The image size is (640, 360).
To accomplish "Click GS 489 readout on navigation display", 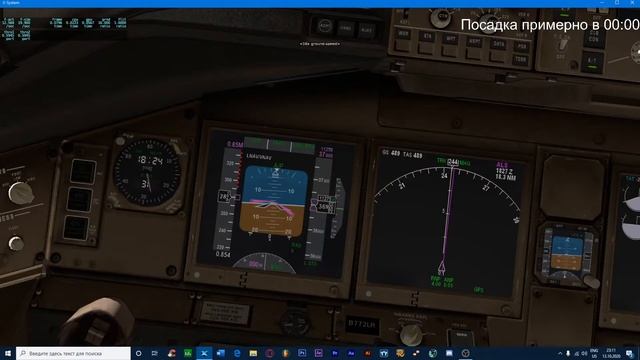I will tap(391, 153).
